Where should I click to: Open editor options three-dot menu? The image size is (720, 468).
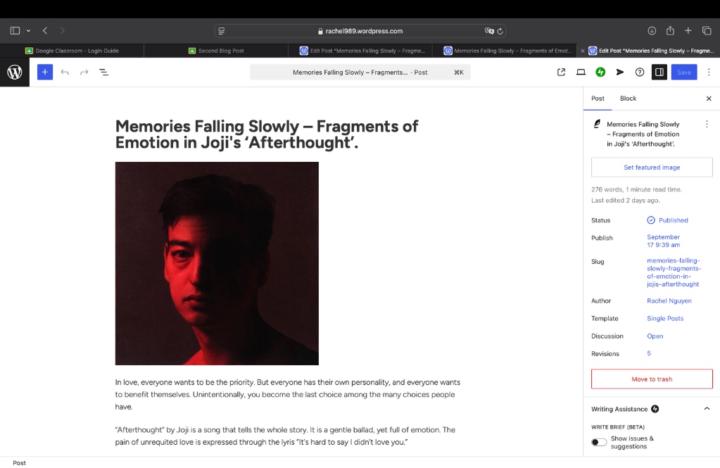click(x=709, y=72)
